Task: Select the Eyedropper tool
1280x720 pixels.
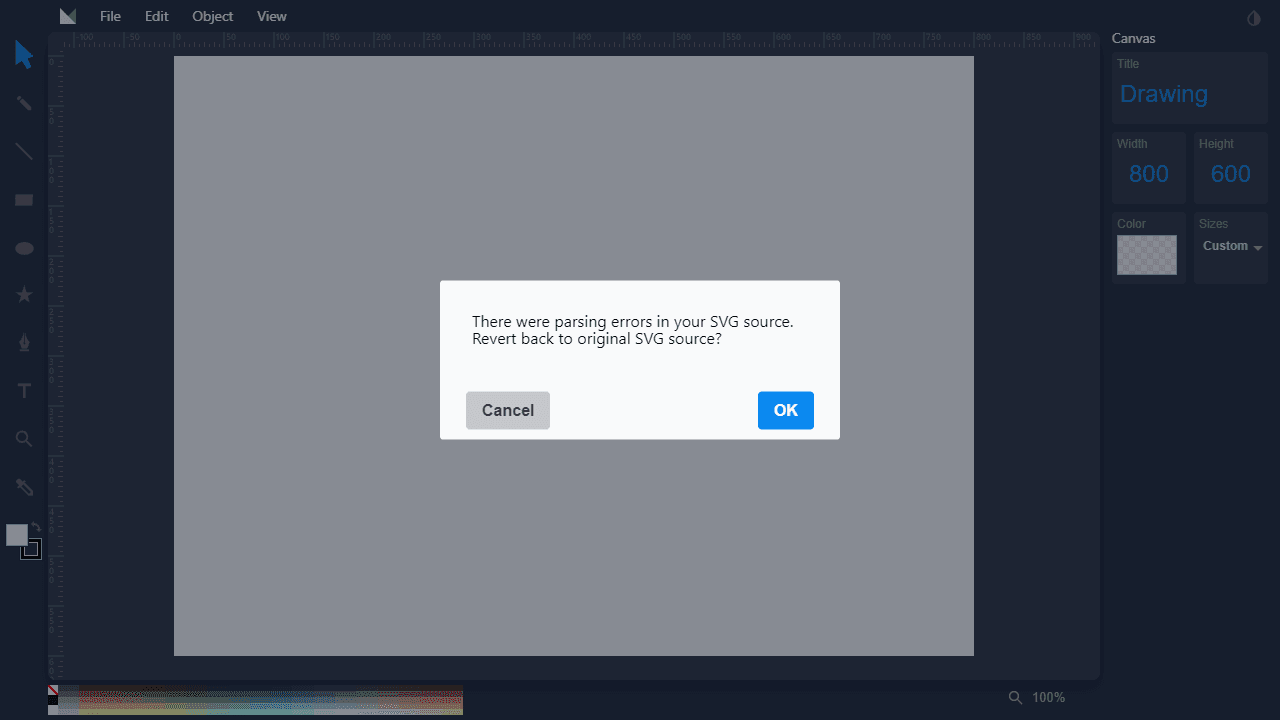Action: pos(24,487)
